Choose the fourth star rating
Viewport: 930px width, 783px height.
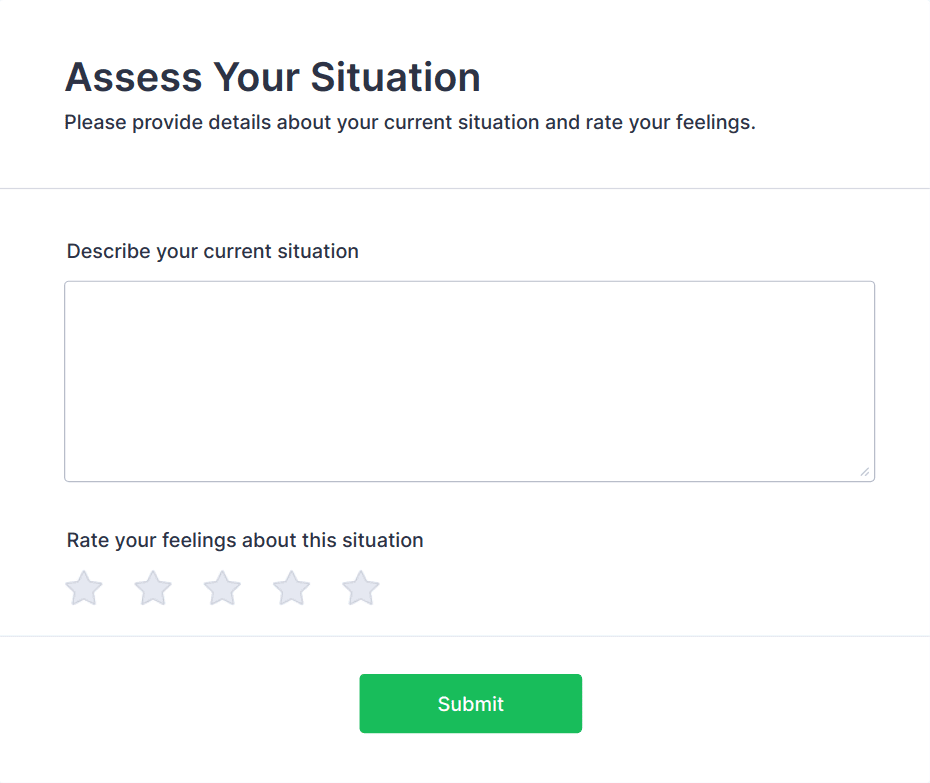(x=292, y=588)
